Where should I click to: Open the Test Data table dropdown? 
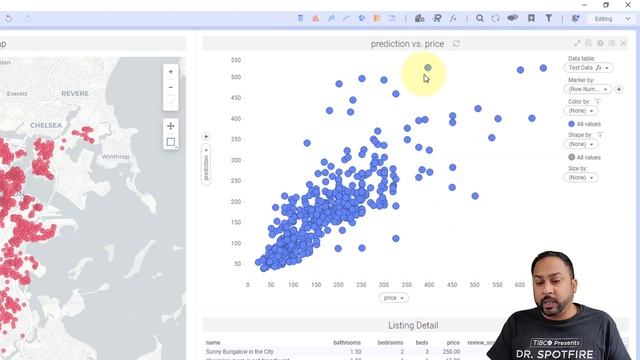(x=588, y=68)
